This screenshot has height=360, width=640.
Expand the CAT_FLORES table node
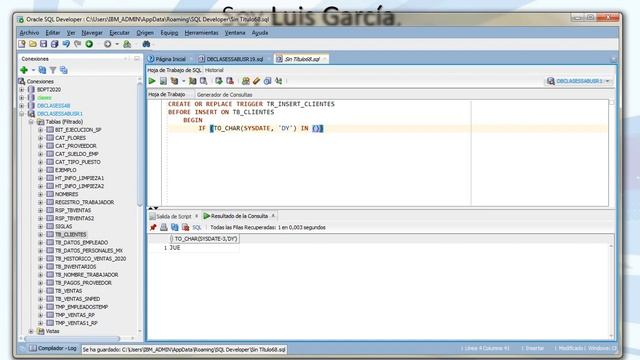40,138
